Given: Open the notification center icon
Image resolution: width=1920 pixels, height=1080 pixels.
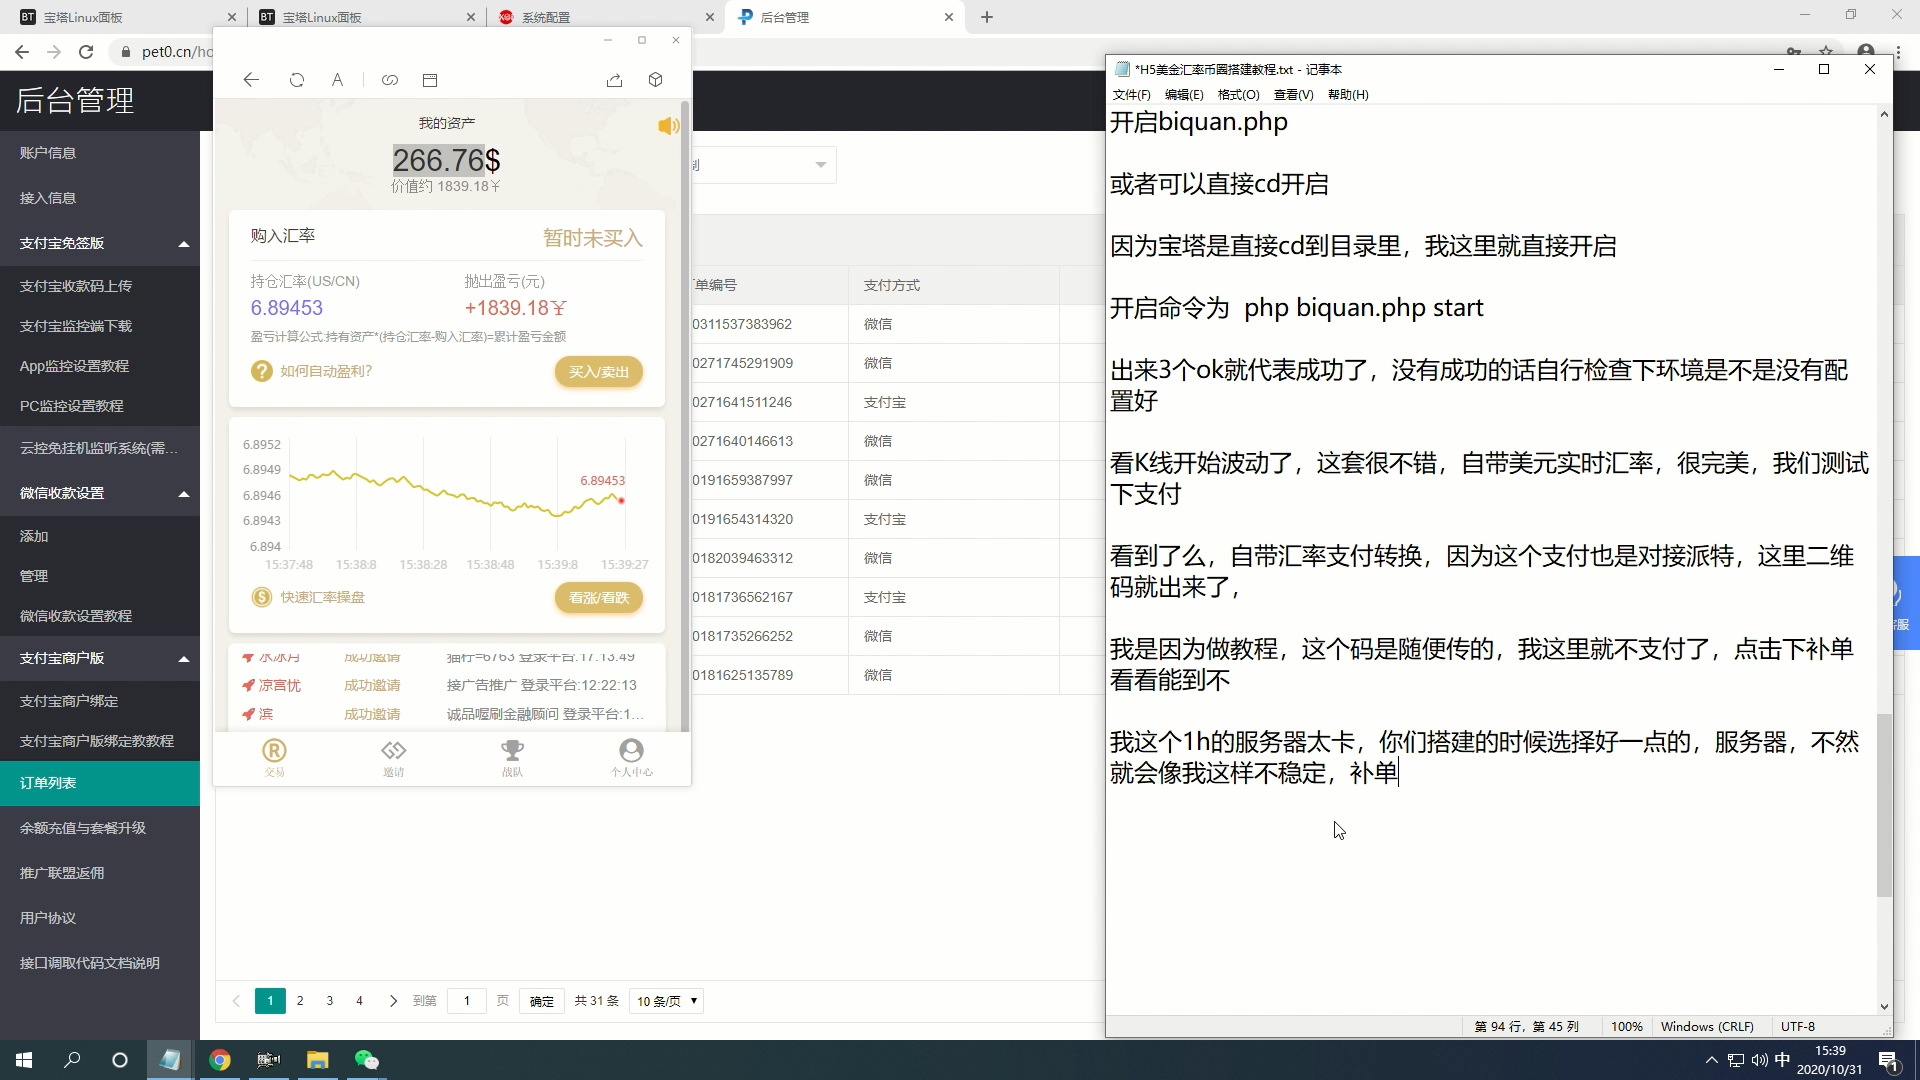Looking at the screenshot, I should coord(1889,1061).
